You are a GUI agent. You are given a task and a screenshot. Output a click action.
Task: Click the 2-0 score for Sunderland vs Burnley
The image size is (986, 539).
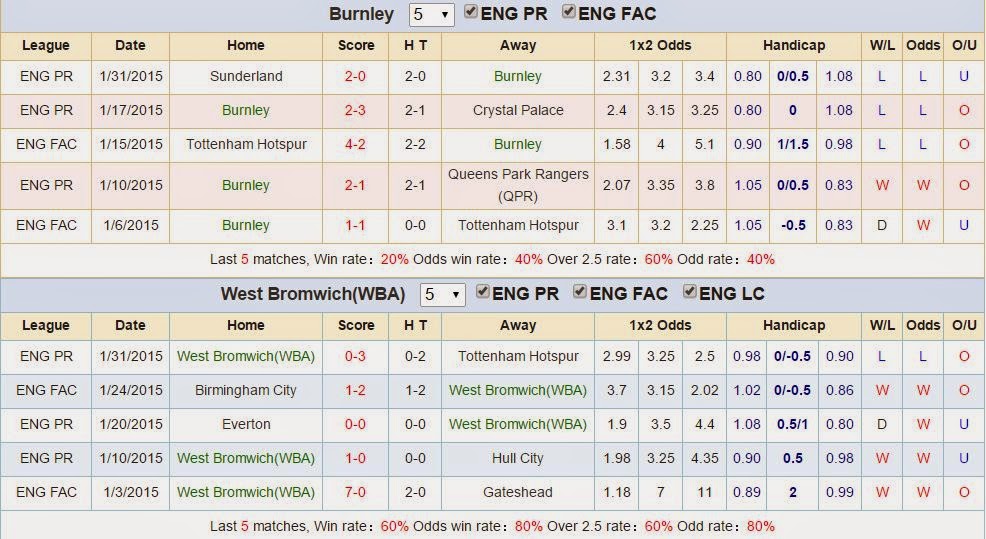pyautogui.click(x=355, y=76)
